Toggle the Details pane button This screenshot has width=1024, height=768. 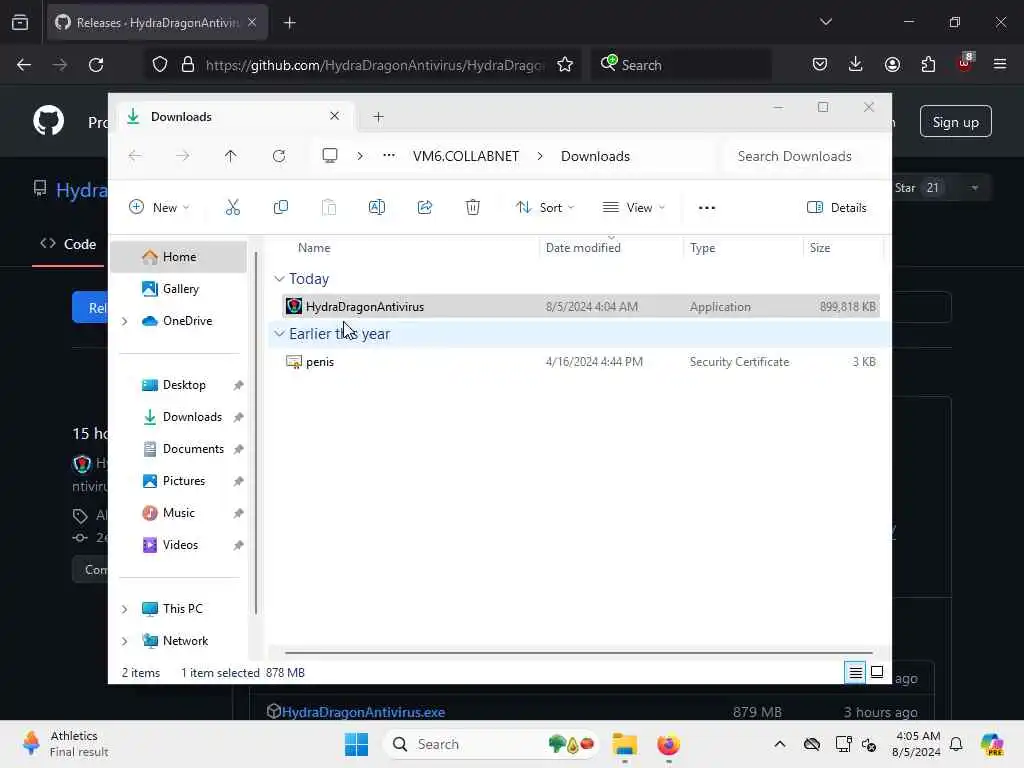[x=837, y=208]
